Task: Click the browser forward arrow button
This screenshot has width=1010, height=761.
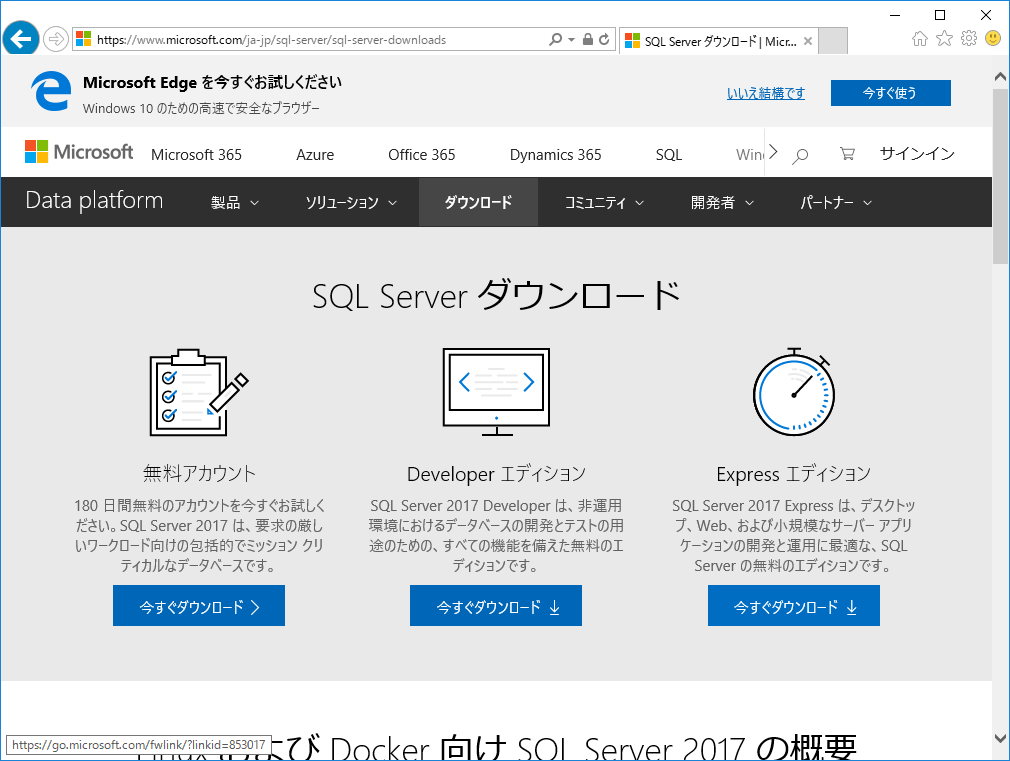Action: [56, 39]
